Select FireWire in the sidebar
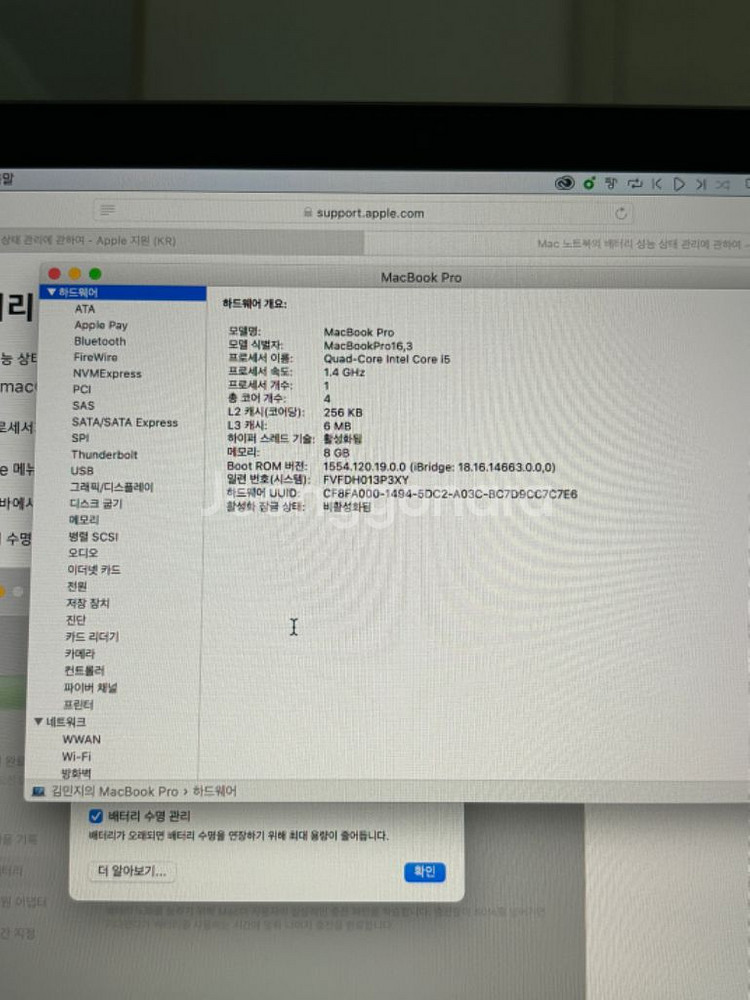This screenshot has width=750, height=1000. tap(95, 357)
